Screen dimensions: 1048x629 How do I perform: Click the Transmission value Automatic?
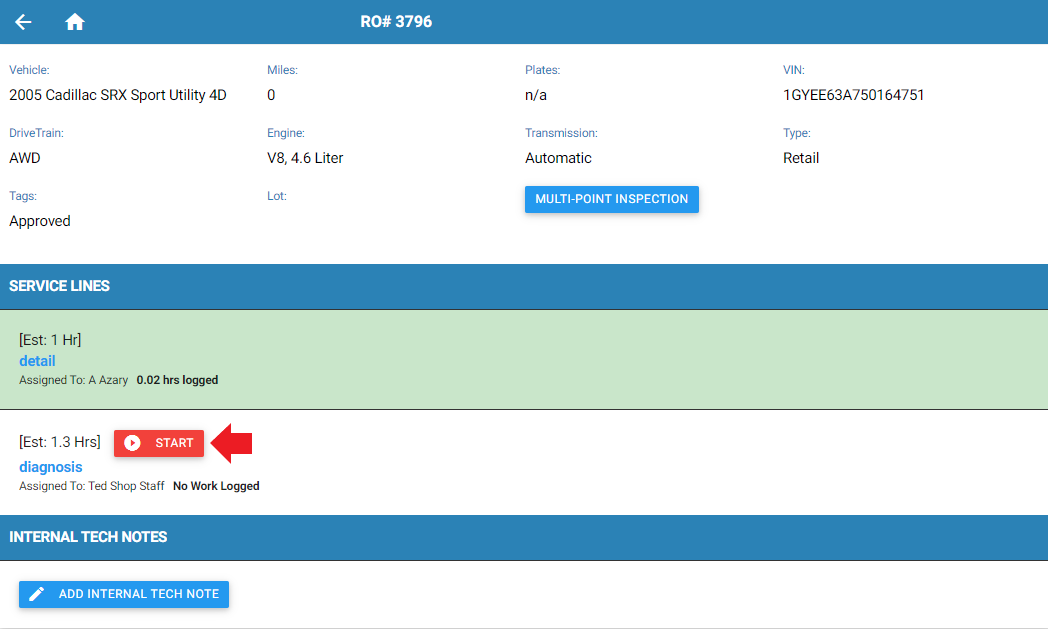pyautogui.click(x=558, y=158)
